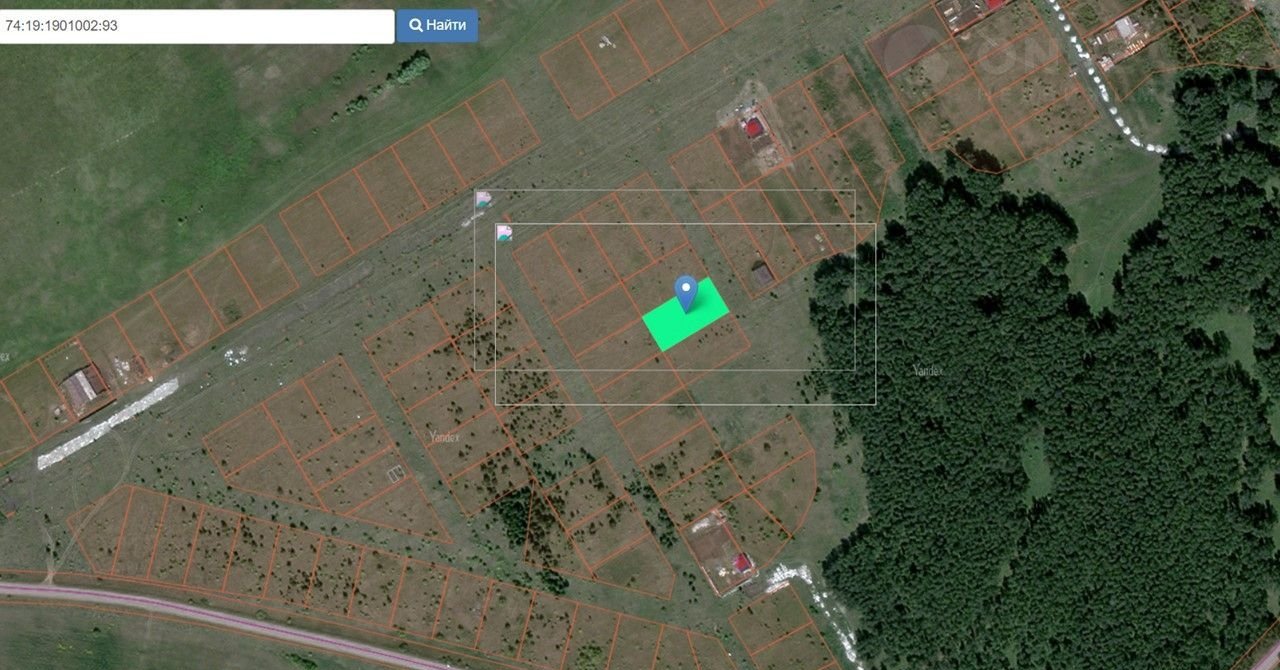The image size is (1280, 670).
Task: Click the long white strip beside the barn
Action: click(108, 424)
